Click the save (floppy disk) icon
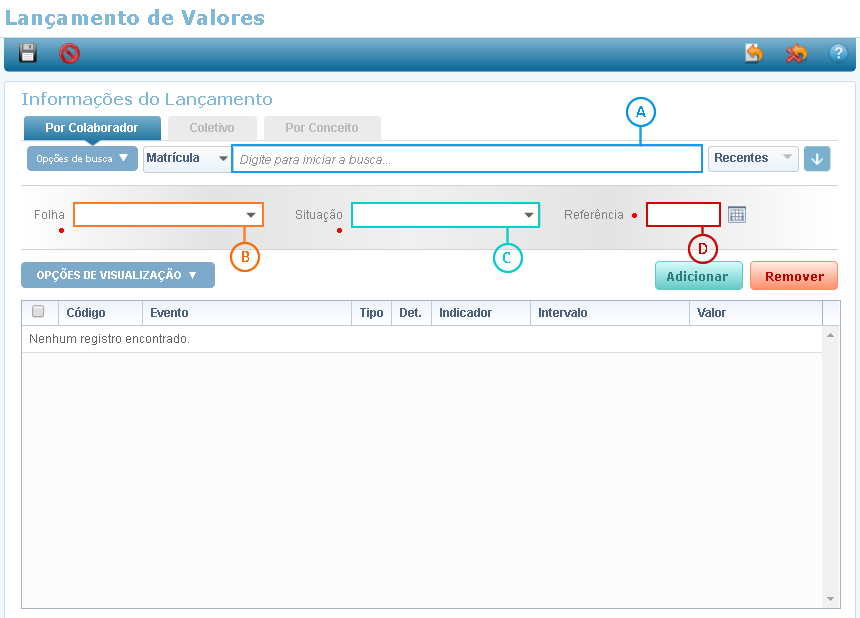The width and height of the screenshot is (860, 618). coord(28,54)
